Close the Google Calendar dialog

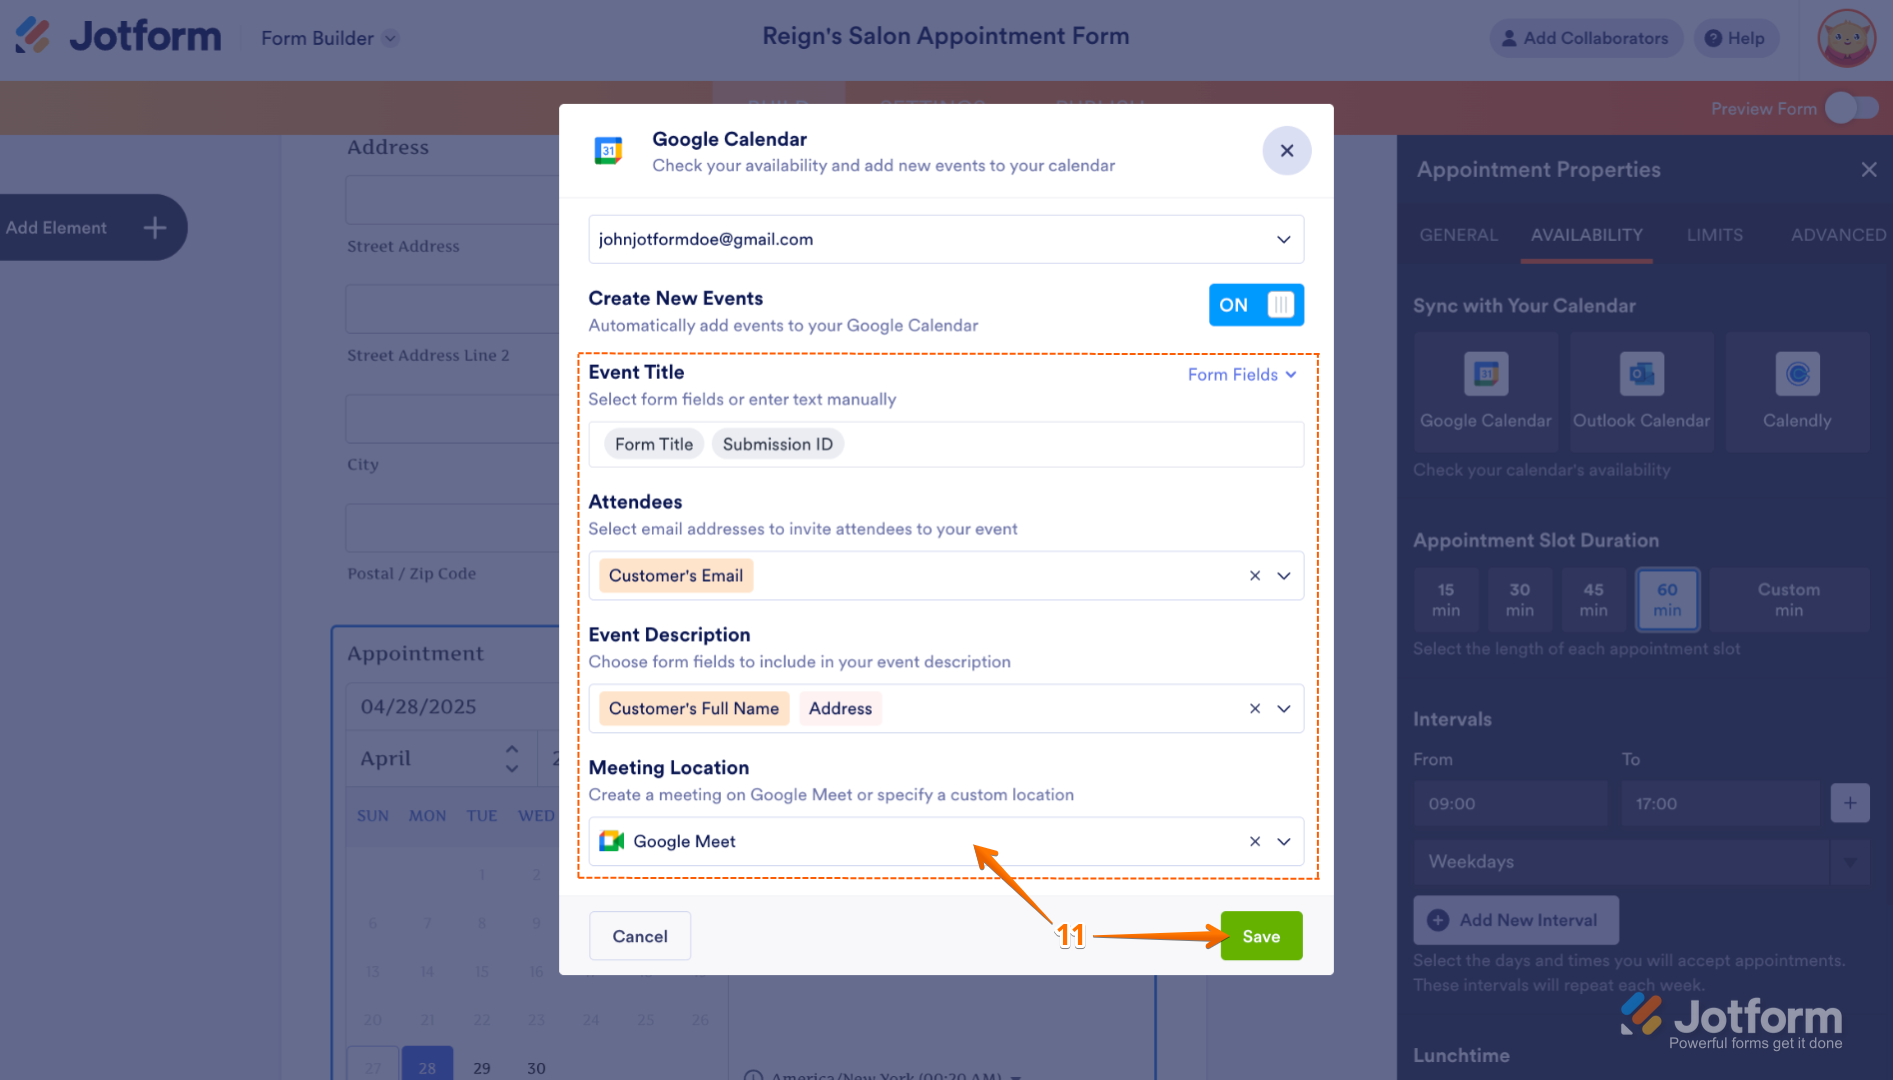[x=1286, y=151]
